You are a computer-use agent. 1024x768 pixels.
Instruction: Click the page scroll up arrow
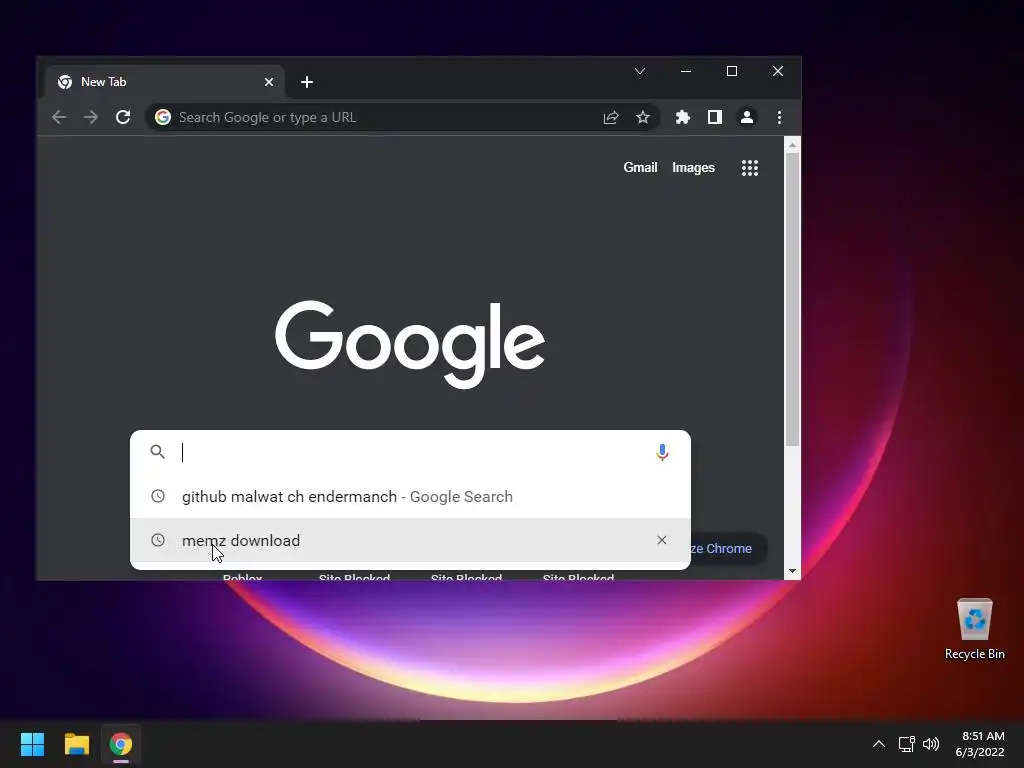792,145
